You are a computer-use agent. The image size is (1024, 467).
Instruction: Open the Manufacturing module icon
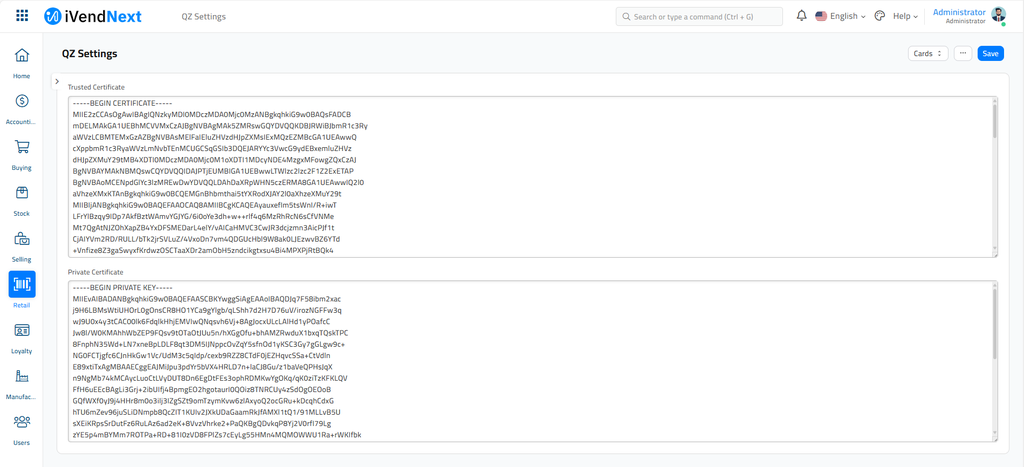pos(21,377)
